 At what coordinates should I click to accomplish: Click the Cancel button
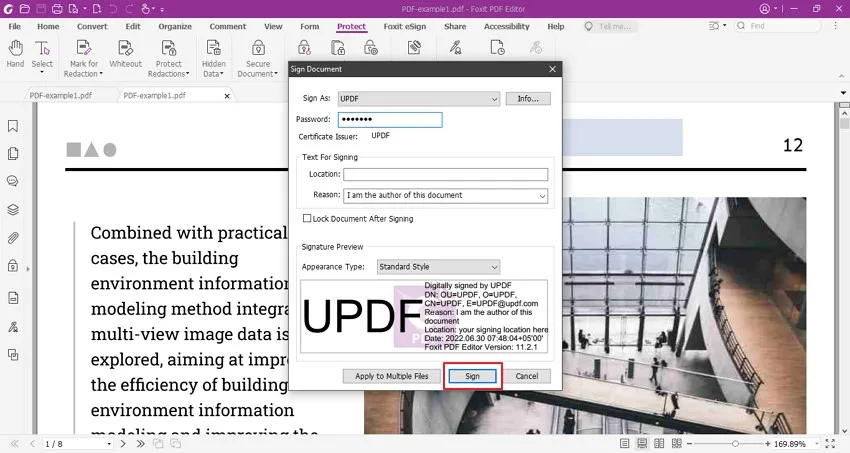pos(527,376)
